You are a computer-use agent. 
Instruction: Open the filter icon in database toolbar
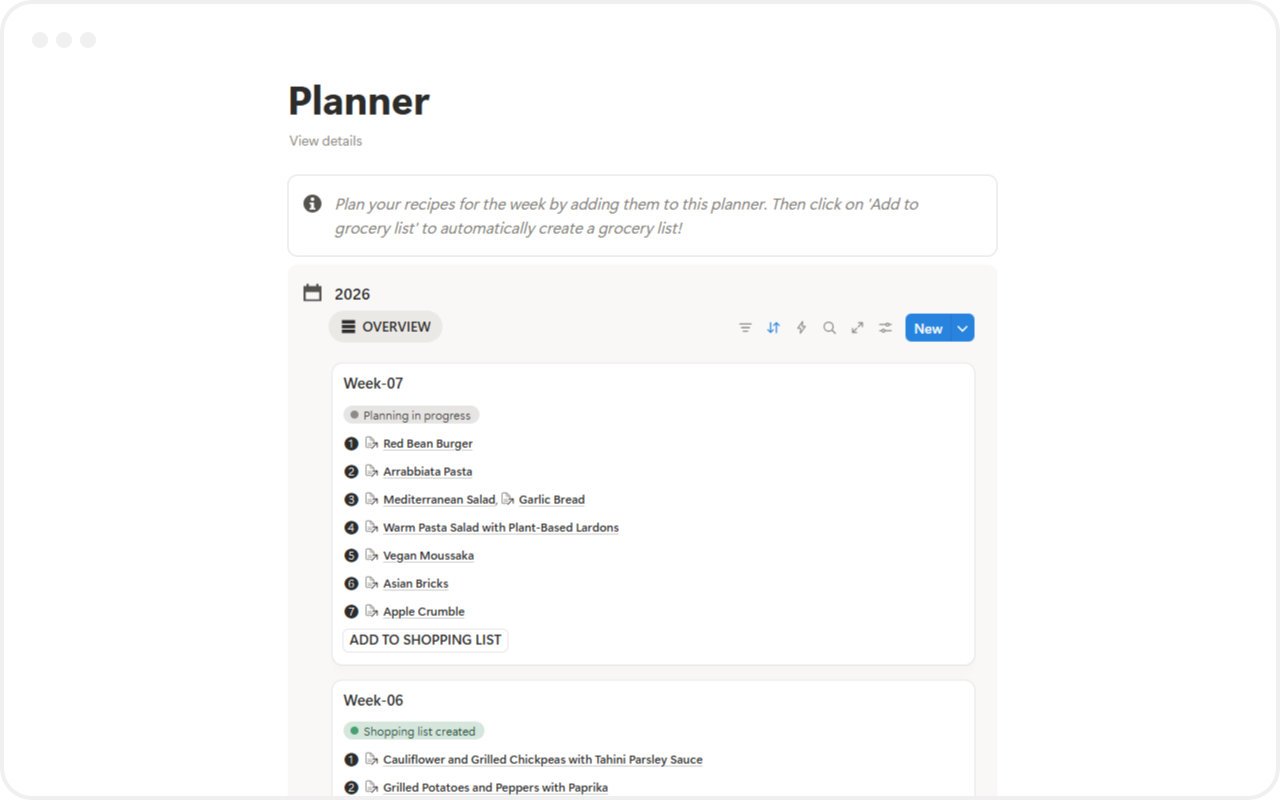(745, 328)
